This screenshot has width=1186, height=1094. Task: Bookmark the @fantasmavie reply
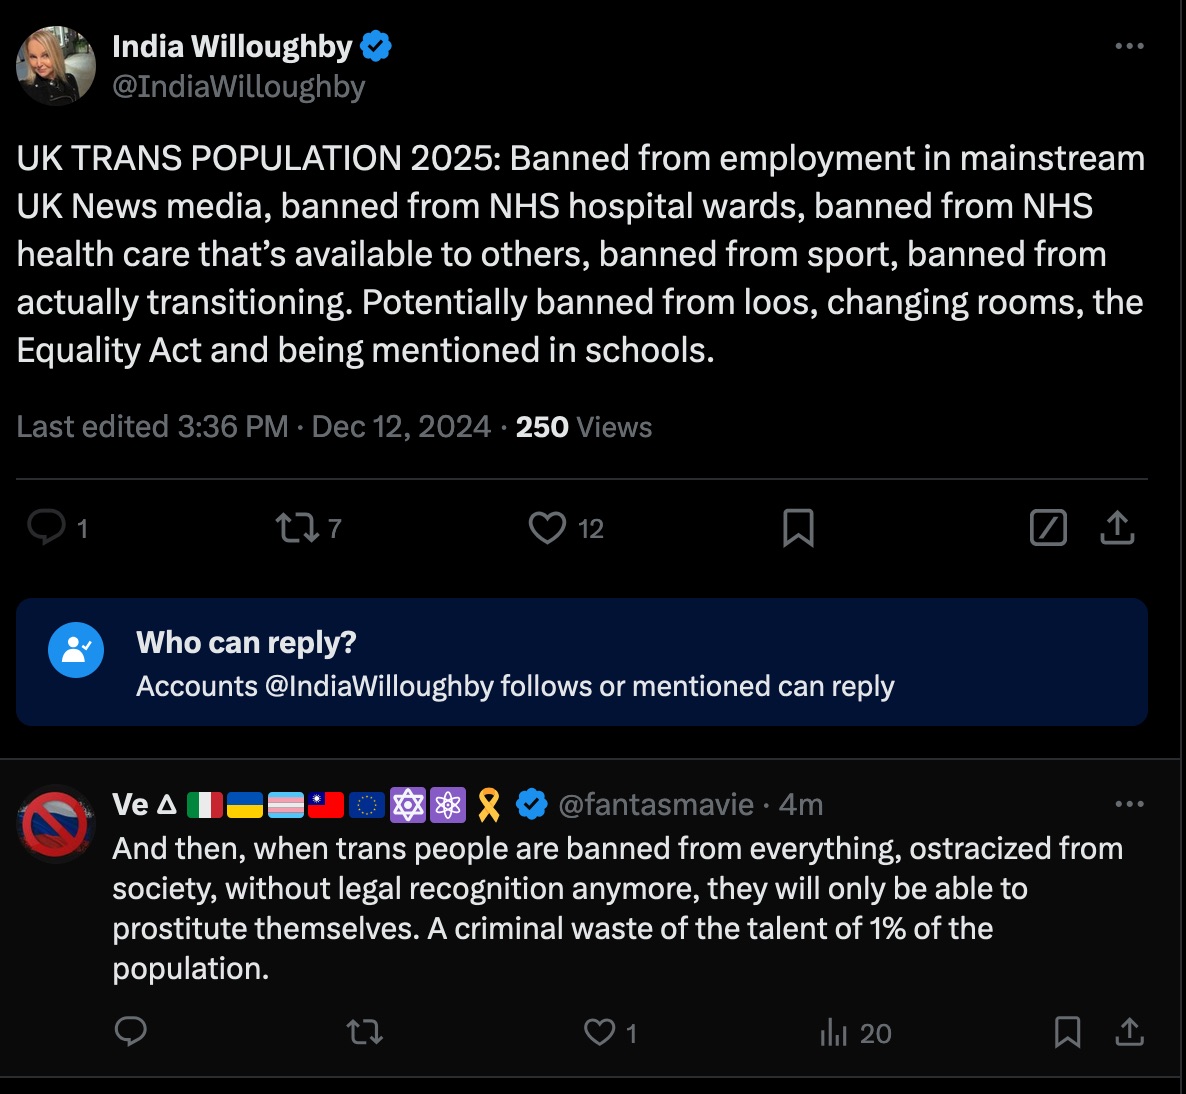(1067, 1031)
